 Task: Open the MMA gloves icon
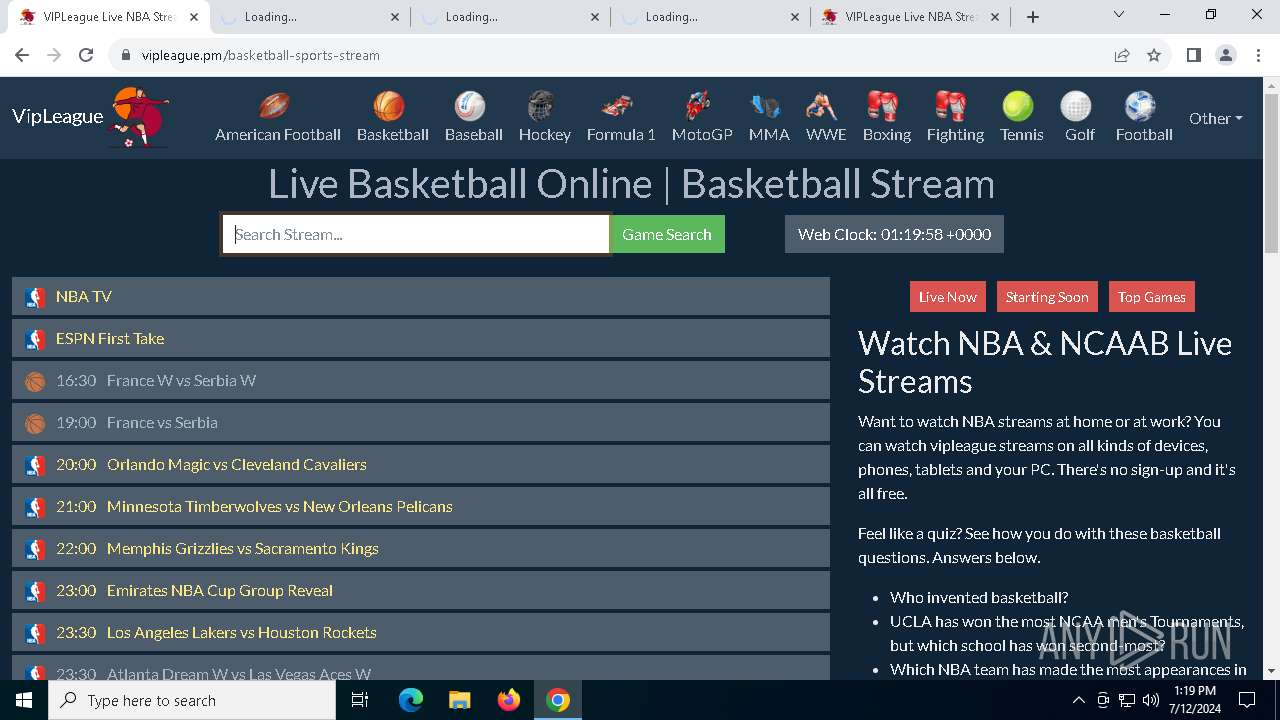(765, 105)
